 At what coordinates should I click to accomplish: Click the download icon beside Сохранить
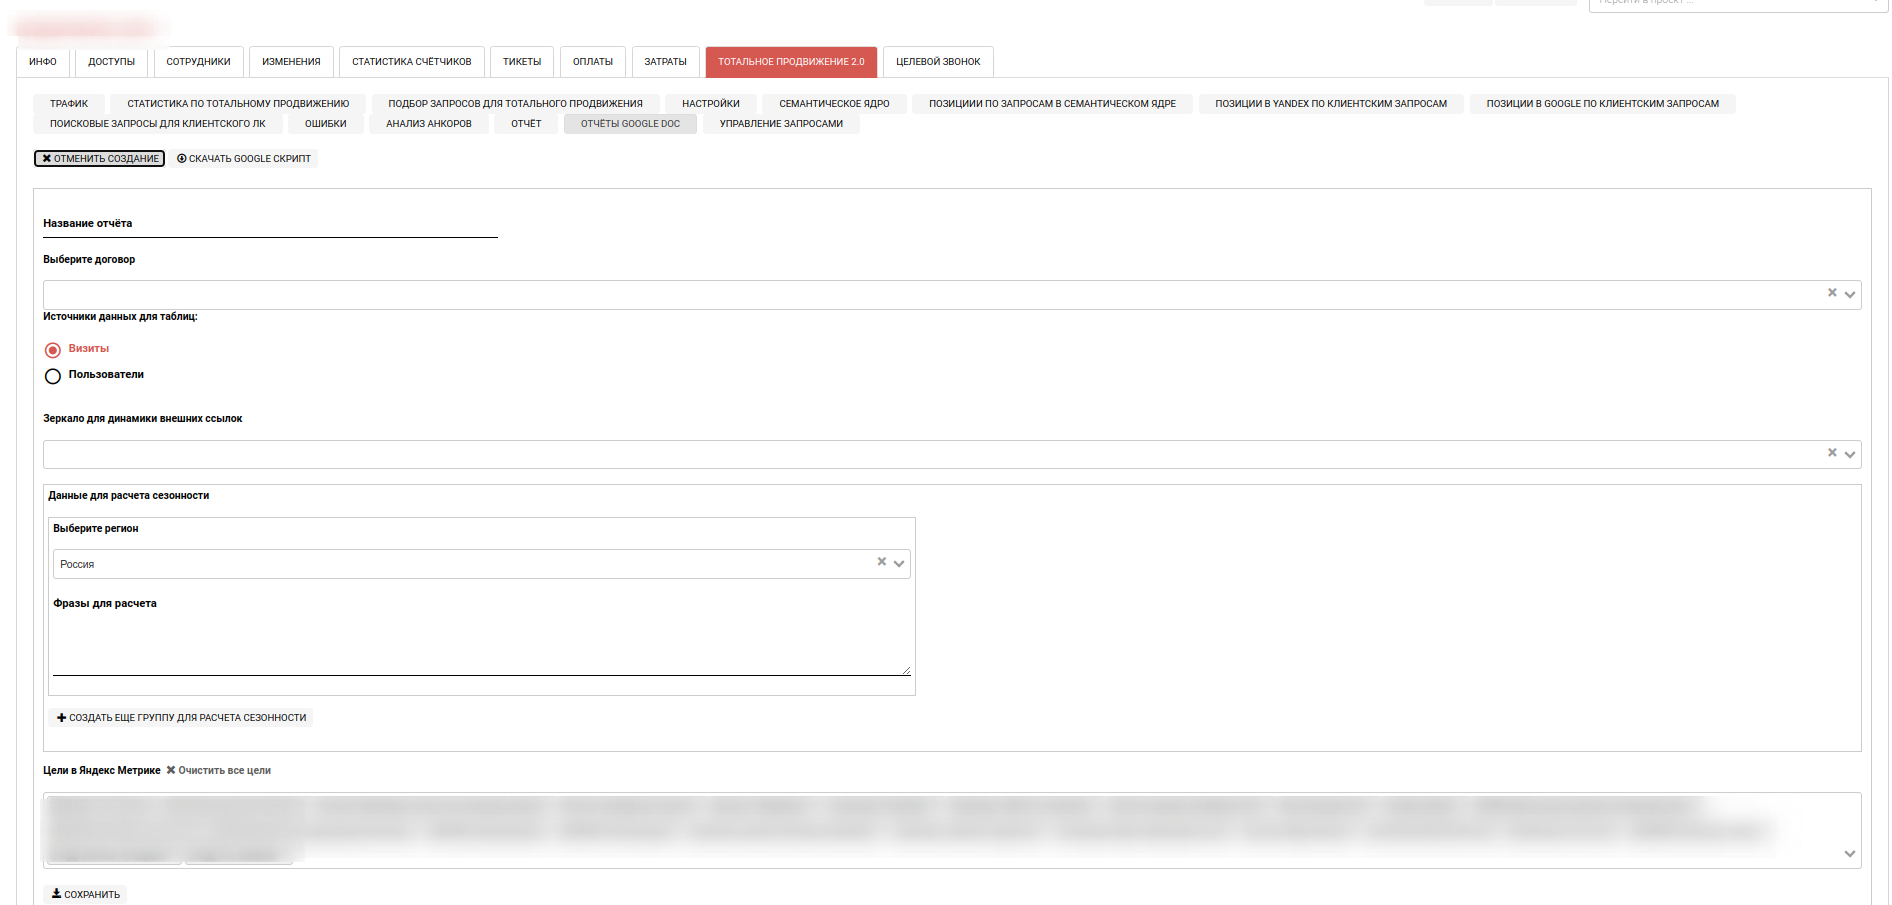pyautogui.click(x=57, y=894)
